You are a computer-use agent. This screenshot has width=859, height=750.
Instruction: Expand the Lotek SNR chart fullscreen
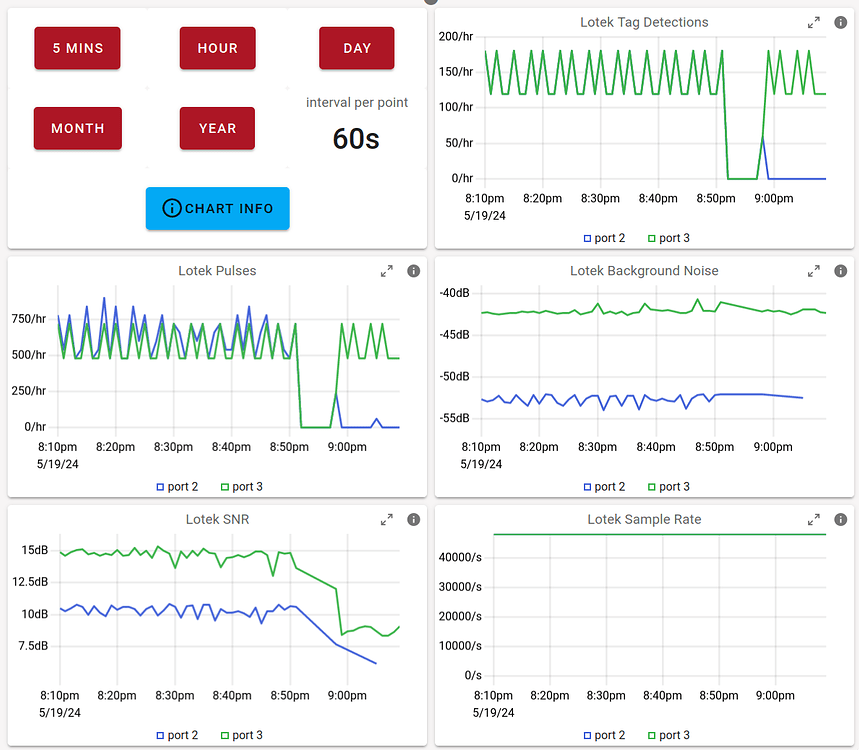click(x=387, y=520)
